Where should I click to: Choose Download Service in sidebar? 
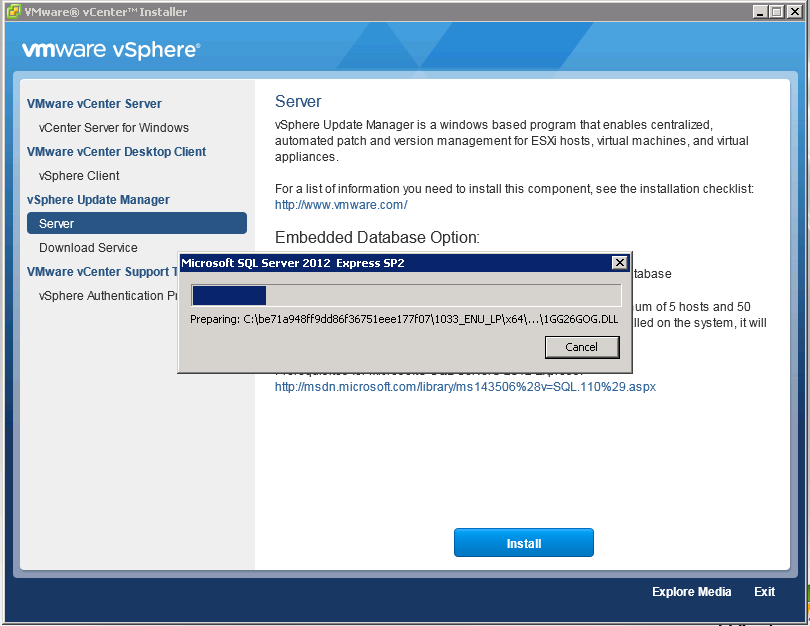pos(88,248)
